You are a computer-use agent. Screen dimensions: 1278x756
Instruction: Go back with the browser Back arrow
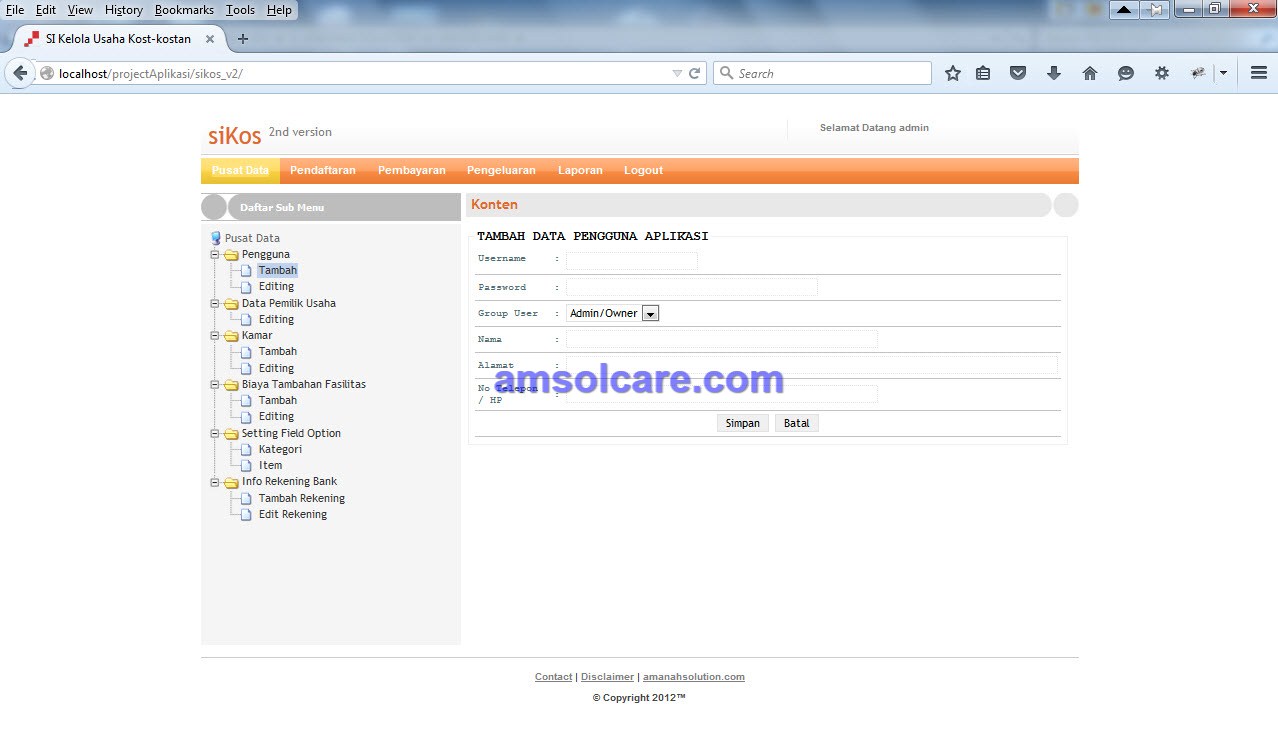[20, 73]
